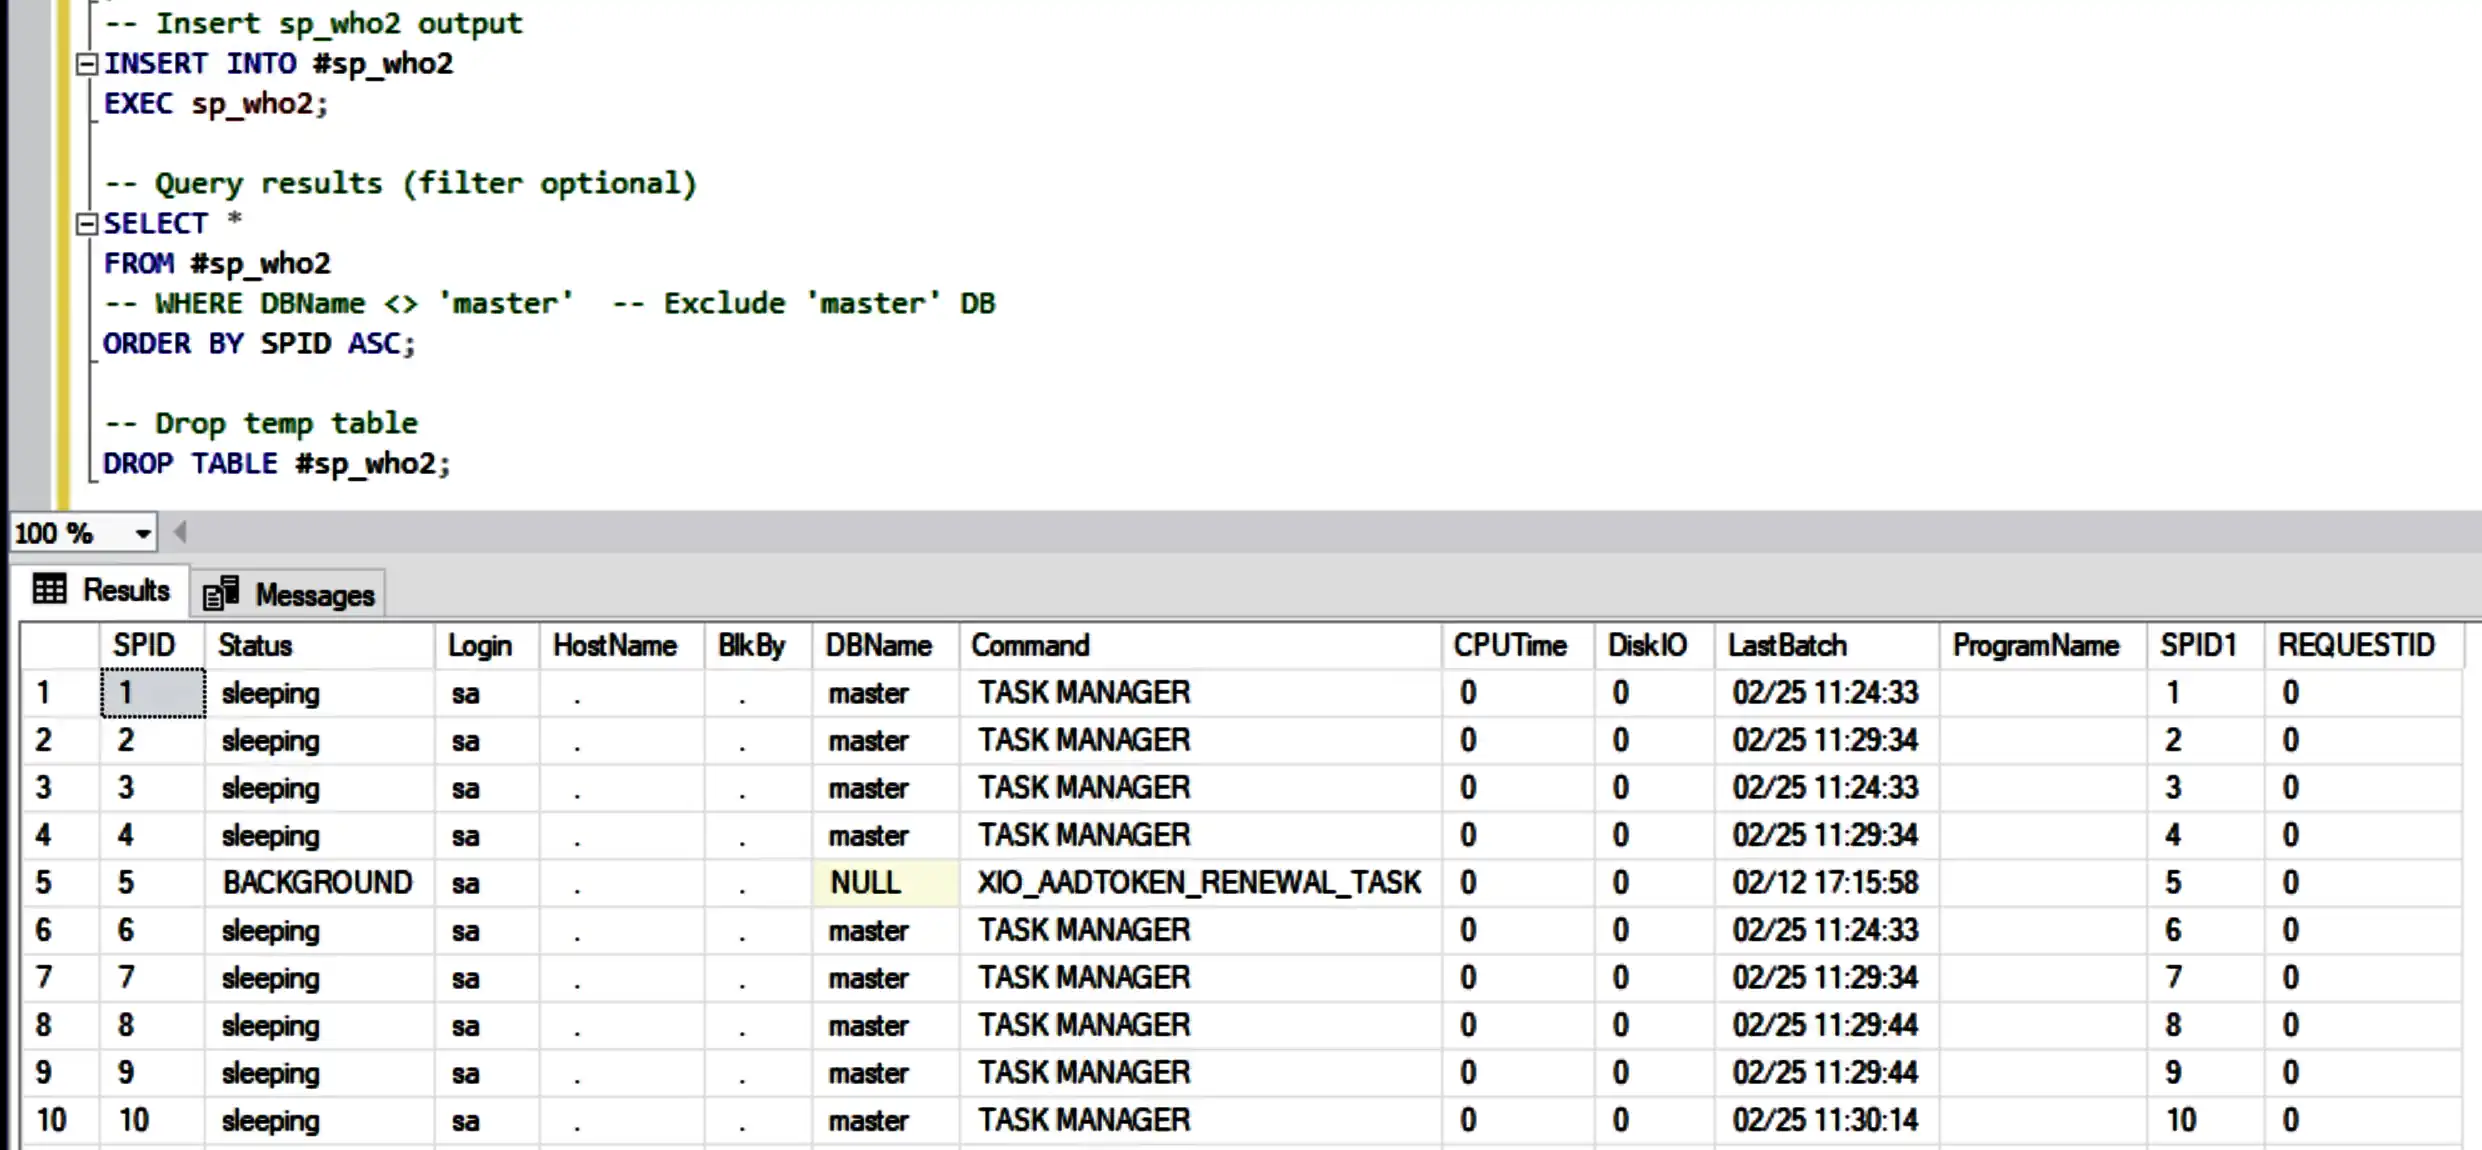This screenshot has height=1150, width=2482.
Task: Click the BlkBy column header
Action: point(758,645)
